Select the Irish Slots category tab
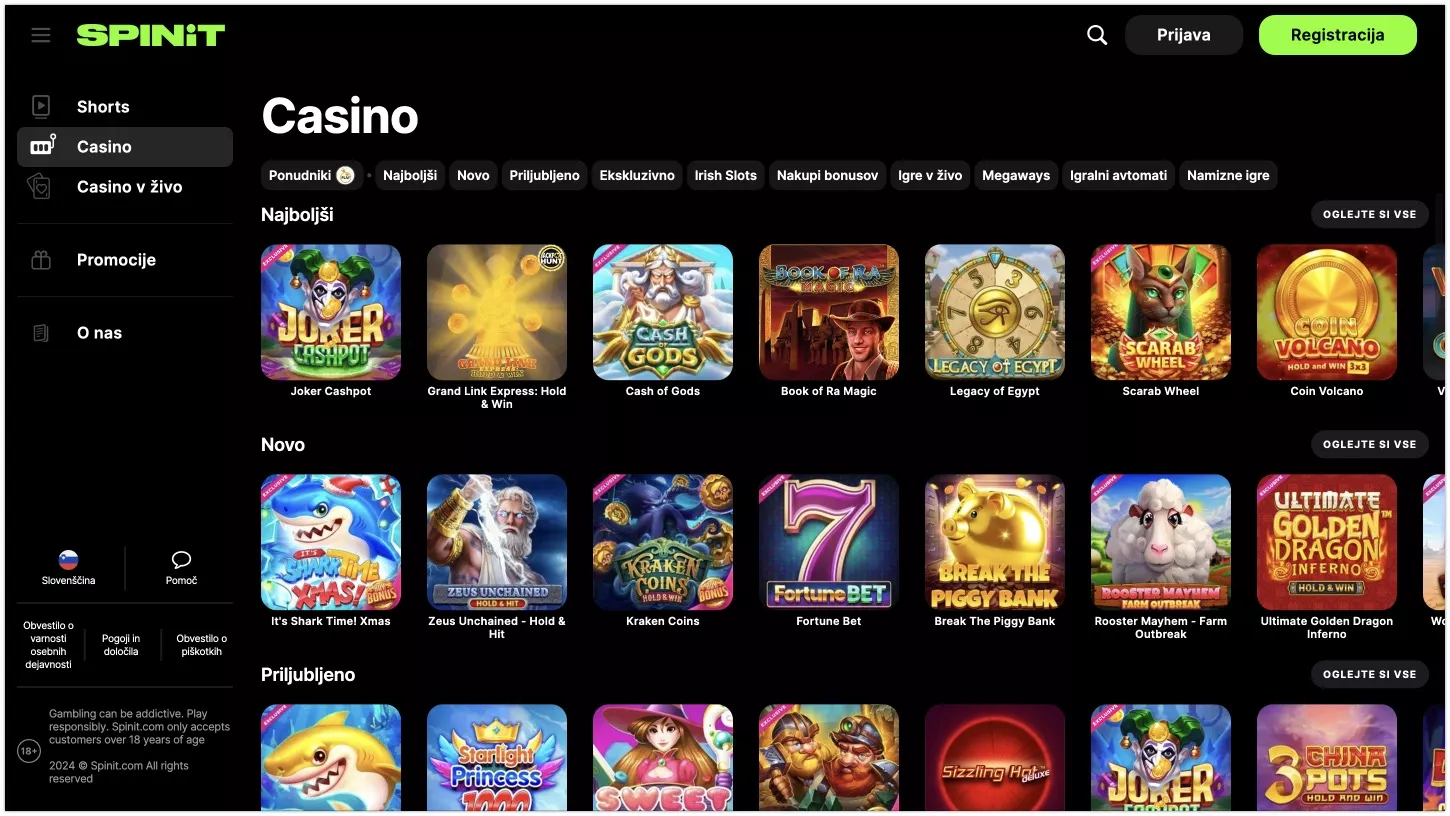This screenshot has width=1450, height=816. point(726,175)
